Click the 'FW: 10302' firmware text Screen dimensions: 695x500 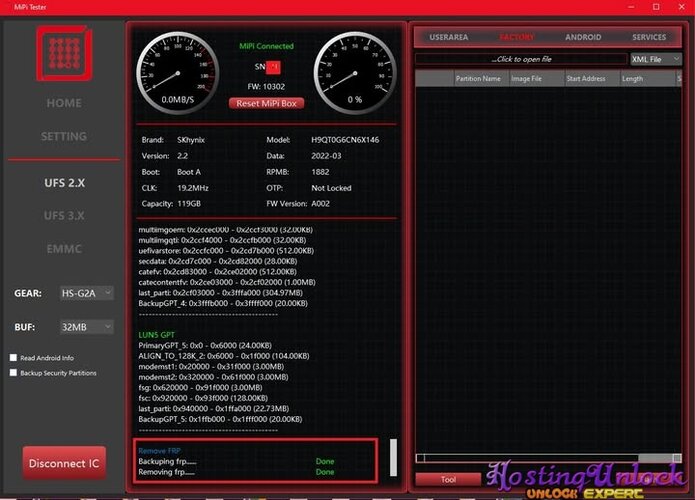266,86
